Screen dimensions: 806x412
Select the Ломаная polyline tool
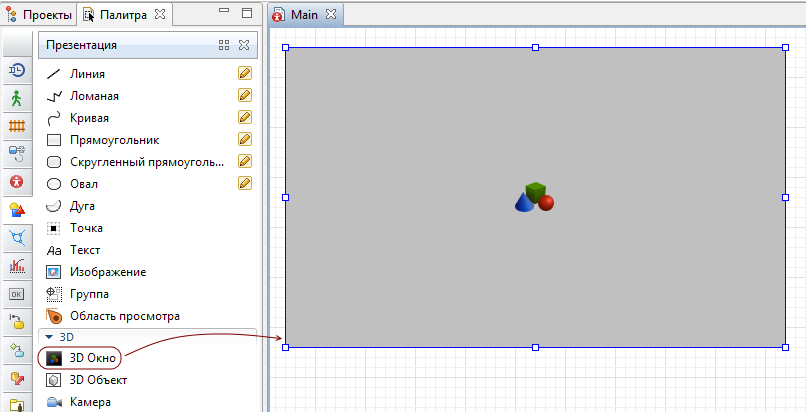(x=94, y=96)
